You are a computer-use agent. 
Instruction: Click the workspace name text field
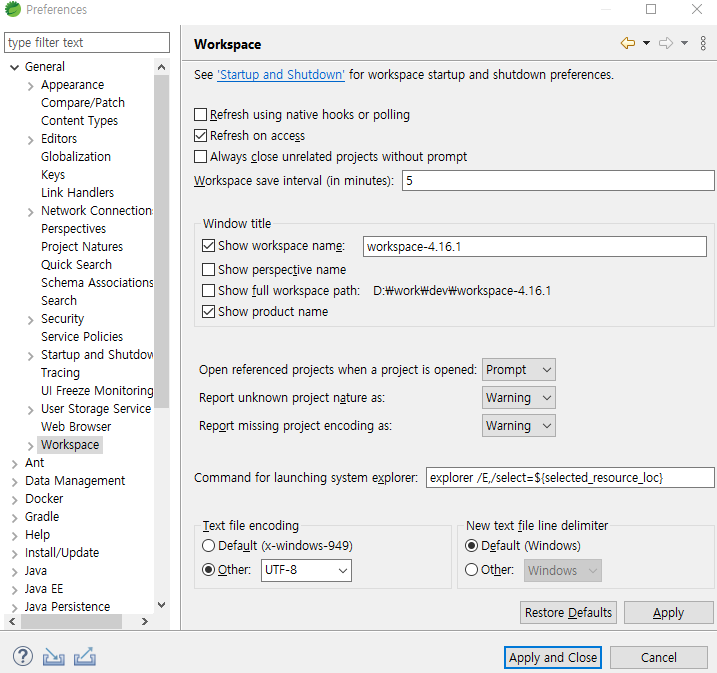click(x=535, y=246)
